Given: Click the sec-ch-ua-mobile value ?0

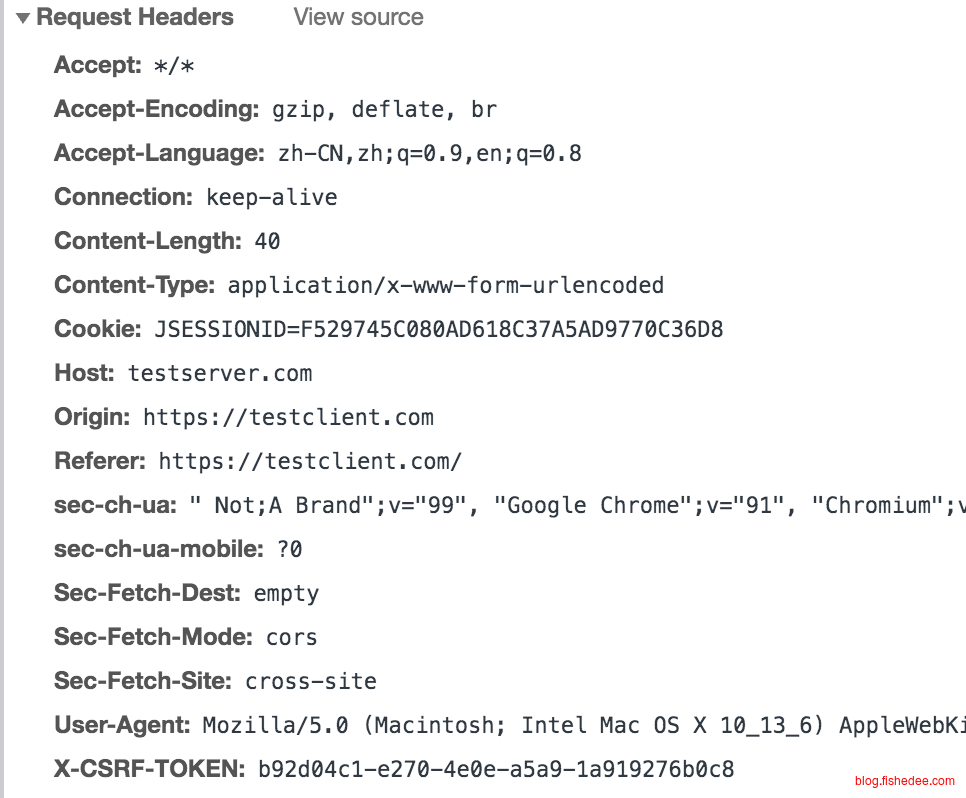Looking at the screenshot, I should (288, 550).
